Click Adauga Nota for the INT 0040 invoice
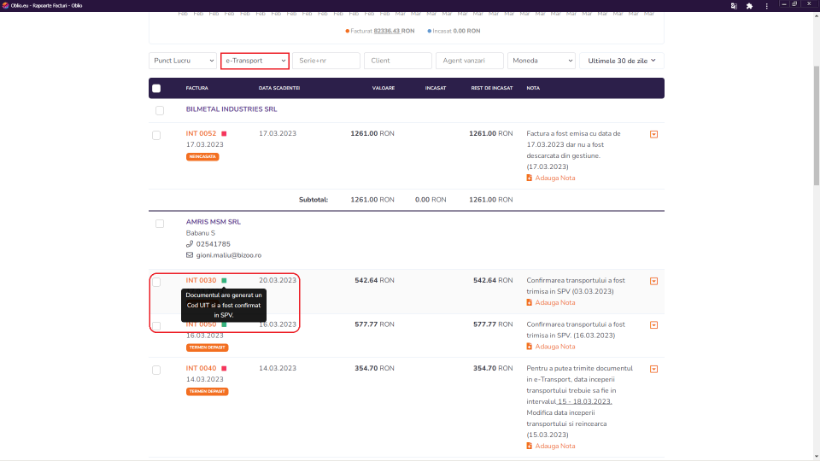820x461 pixels. click(555, 446)
